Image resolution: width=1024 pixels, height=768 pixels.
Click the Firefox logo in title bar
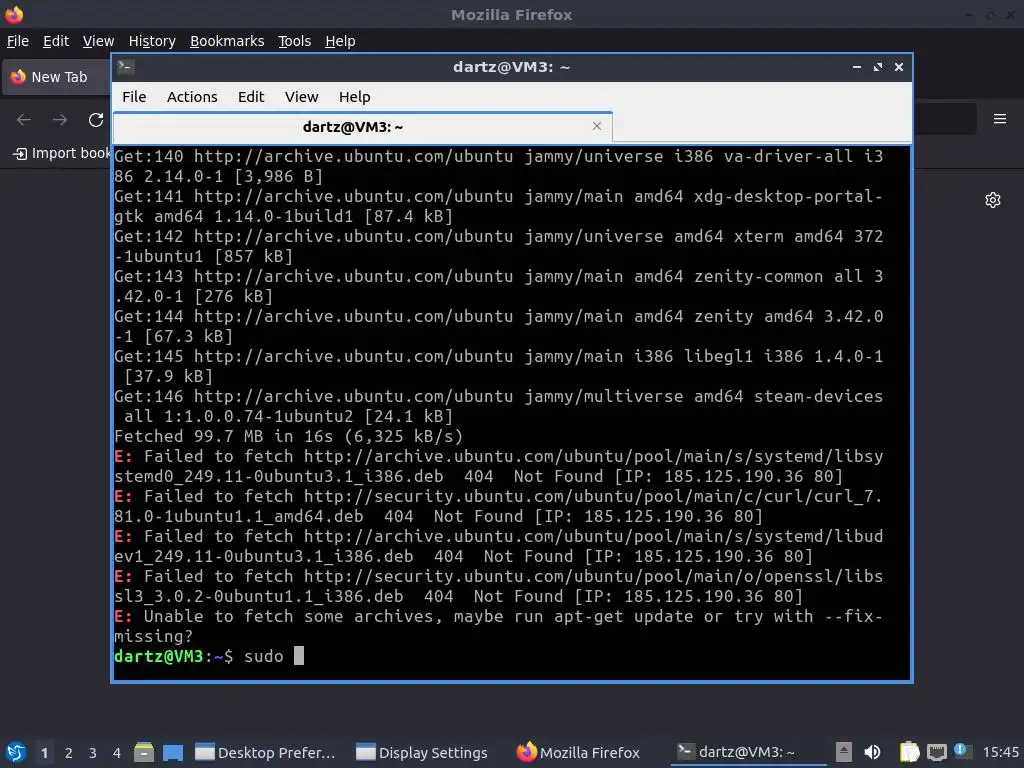[14, 14]
